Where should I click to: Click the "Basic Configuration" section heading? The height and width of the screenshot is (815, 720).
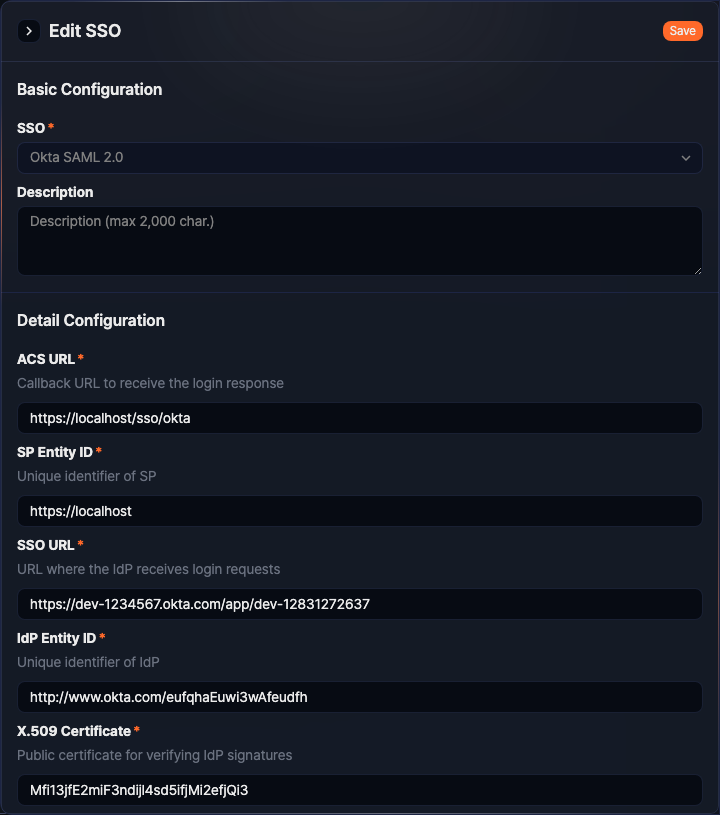89,89
